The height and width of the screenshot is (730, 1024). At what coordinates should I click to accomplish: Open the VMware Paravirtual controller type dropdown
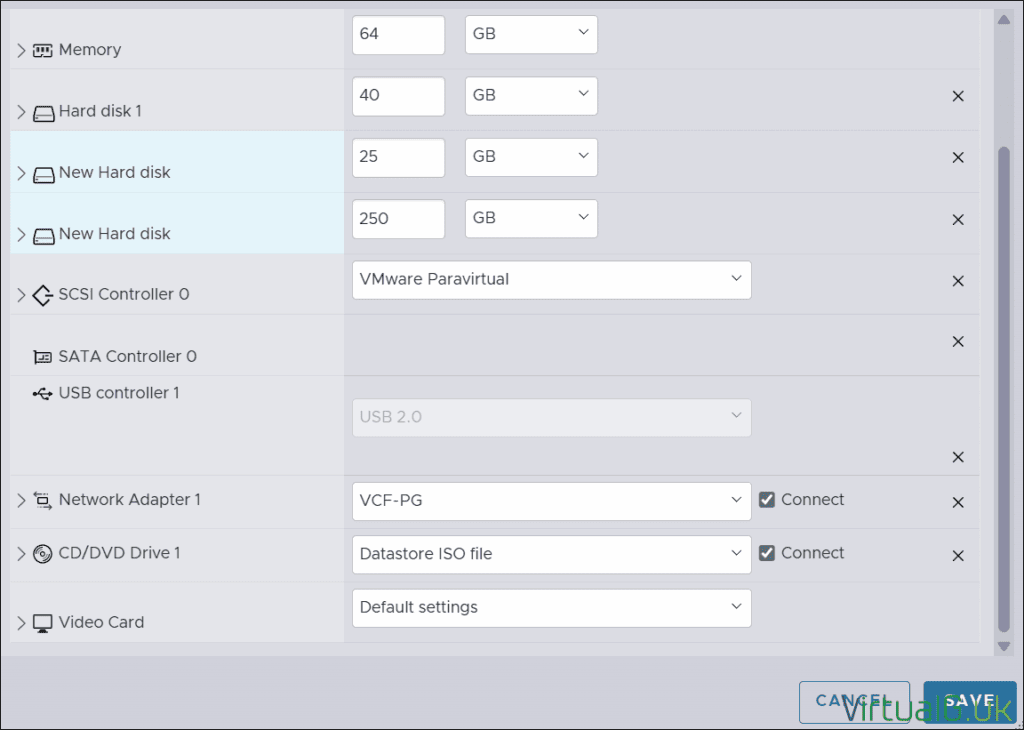(x=551, y=280)
